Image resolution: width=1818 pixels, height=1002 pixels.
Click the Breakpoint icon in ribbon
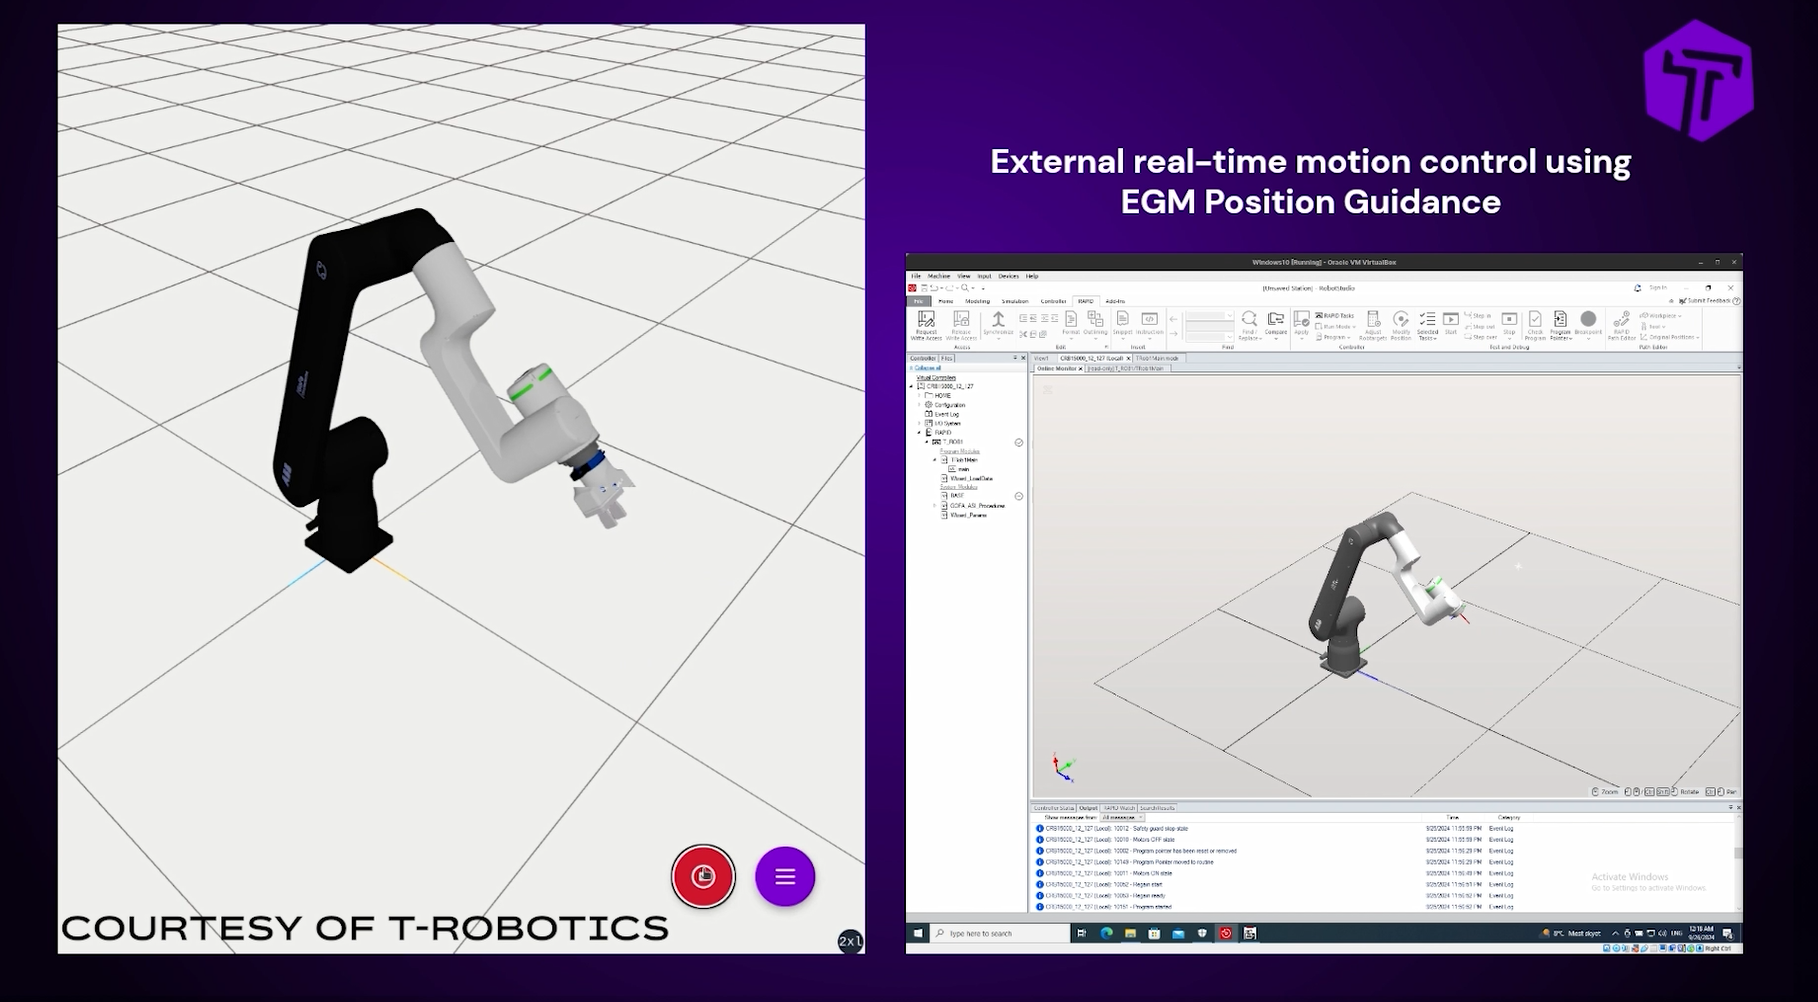[x=1588, y=325]
